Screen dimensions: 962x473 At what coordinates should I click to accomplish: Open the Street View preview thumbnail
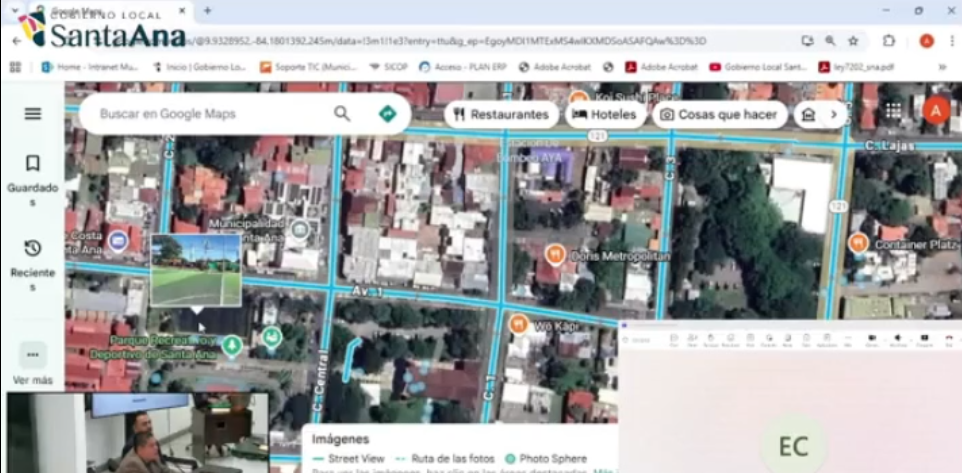click(196, 270)
